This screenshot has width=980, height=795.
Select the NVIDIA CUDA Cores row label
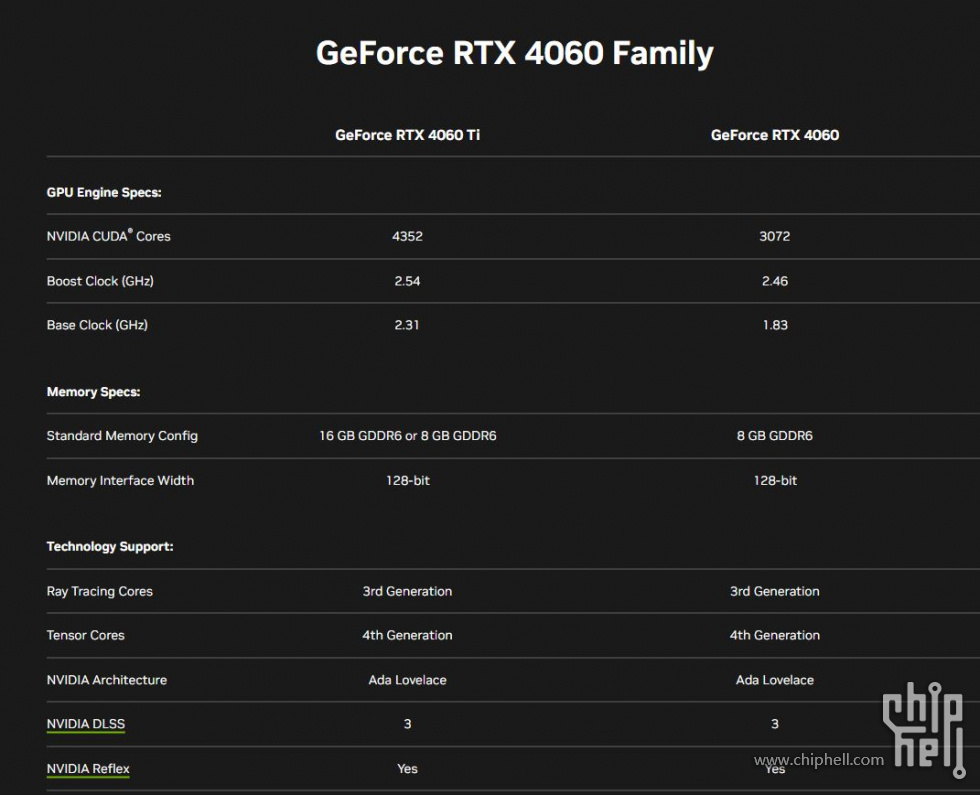108,236
